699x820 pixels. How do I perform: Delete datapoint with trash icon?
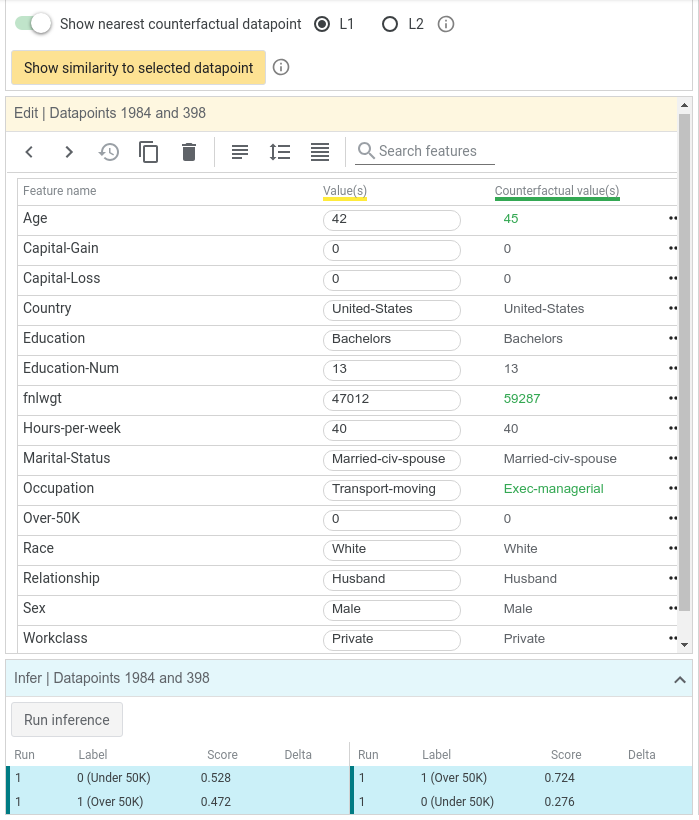tap(189, 152)
